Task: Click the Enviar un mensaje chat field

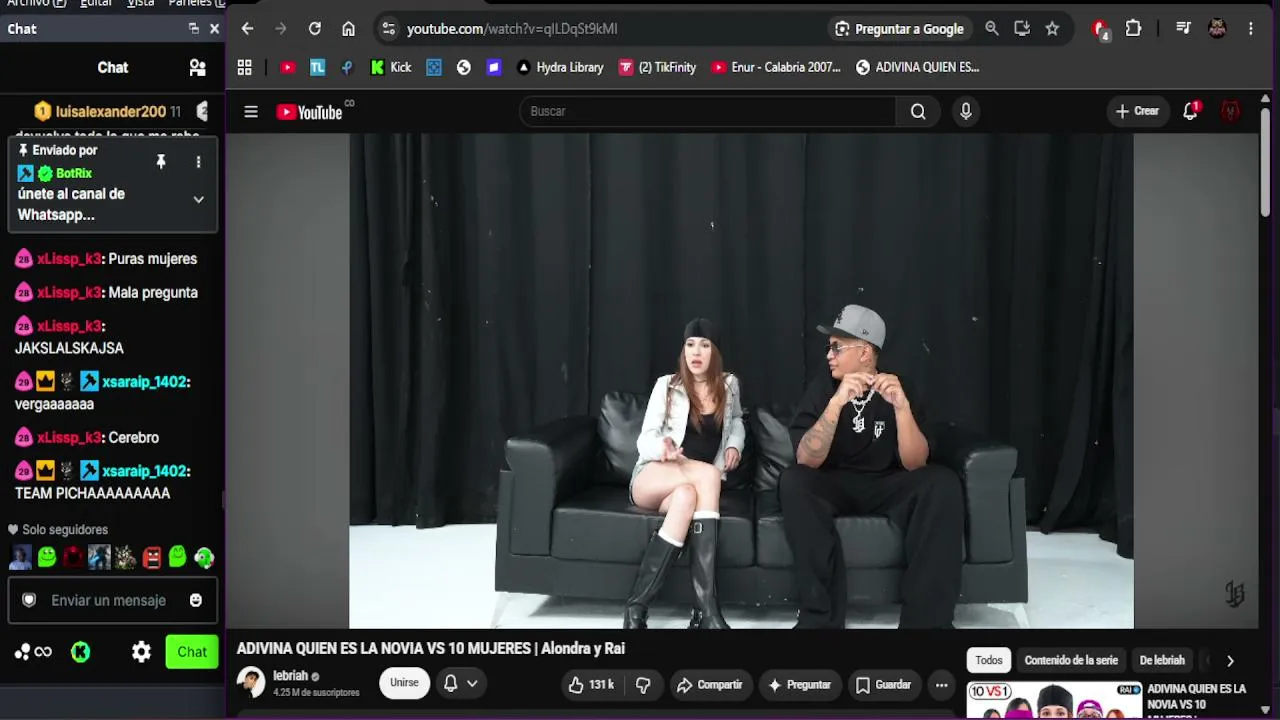Action: click(109, 600)
